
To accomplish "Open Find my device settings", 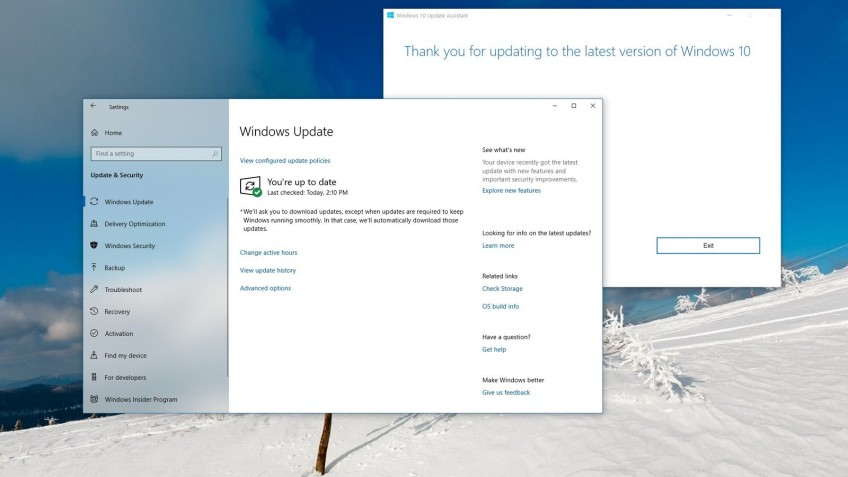I will 125,355.
